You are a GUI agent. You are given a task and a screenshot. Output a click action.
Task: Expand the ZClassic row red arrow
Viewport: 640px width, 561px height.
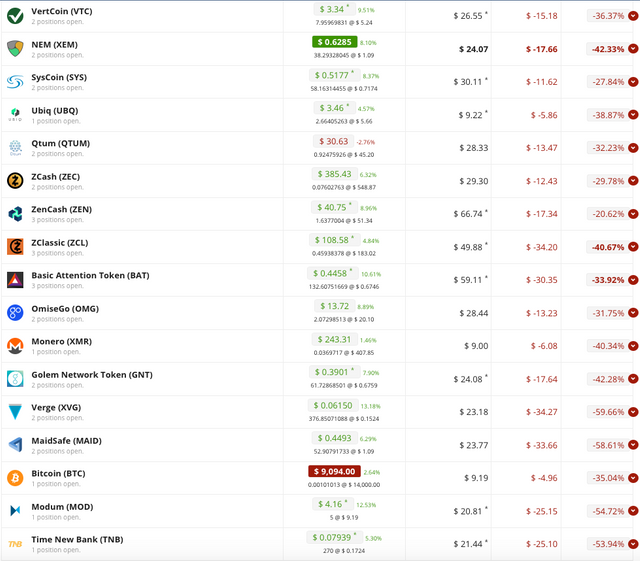633,247
